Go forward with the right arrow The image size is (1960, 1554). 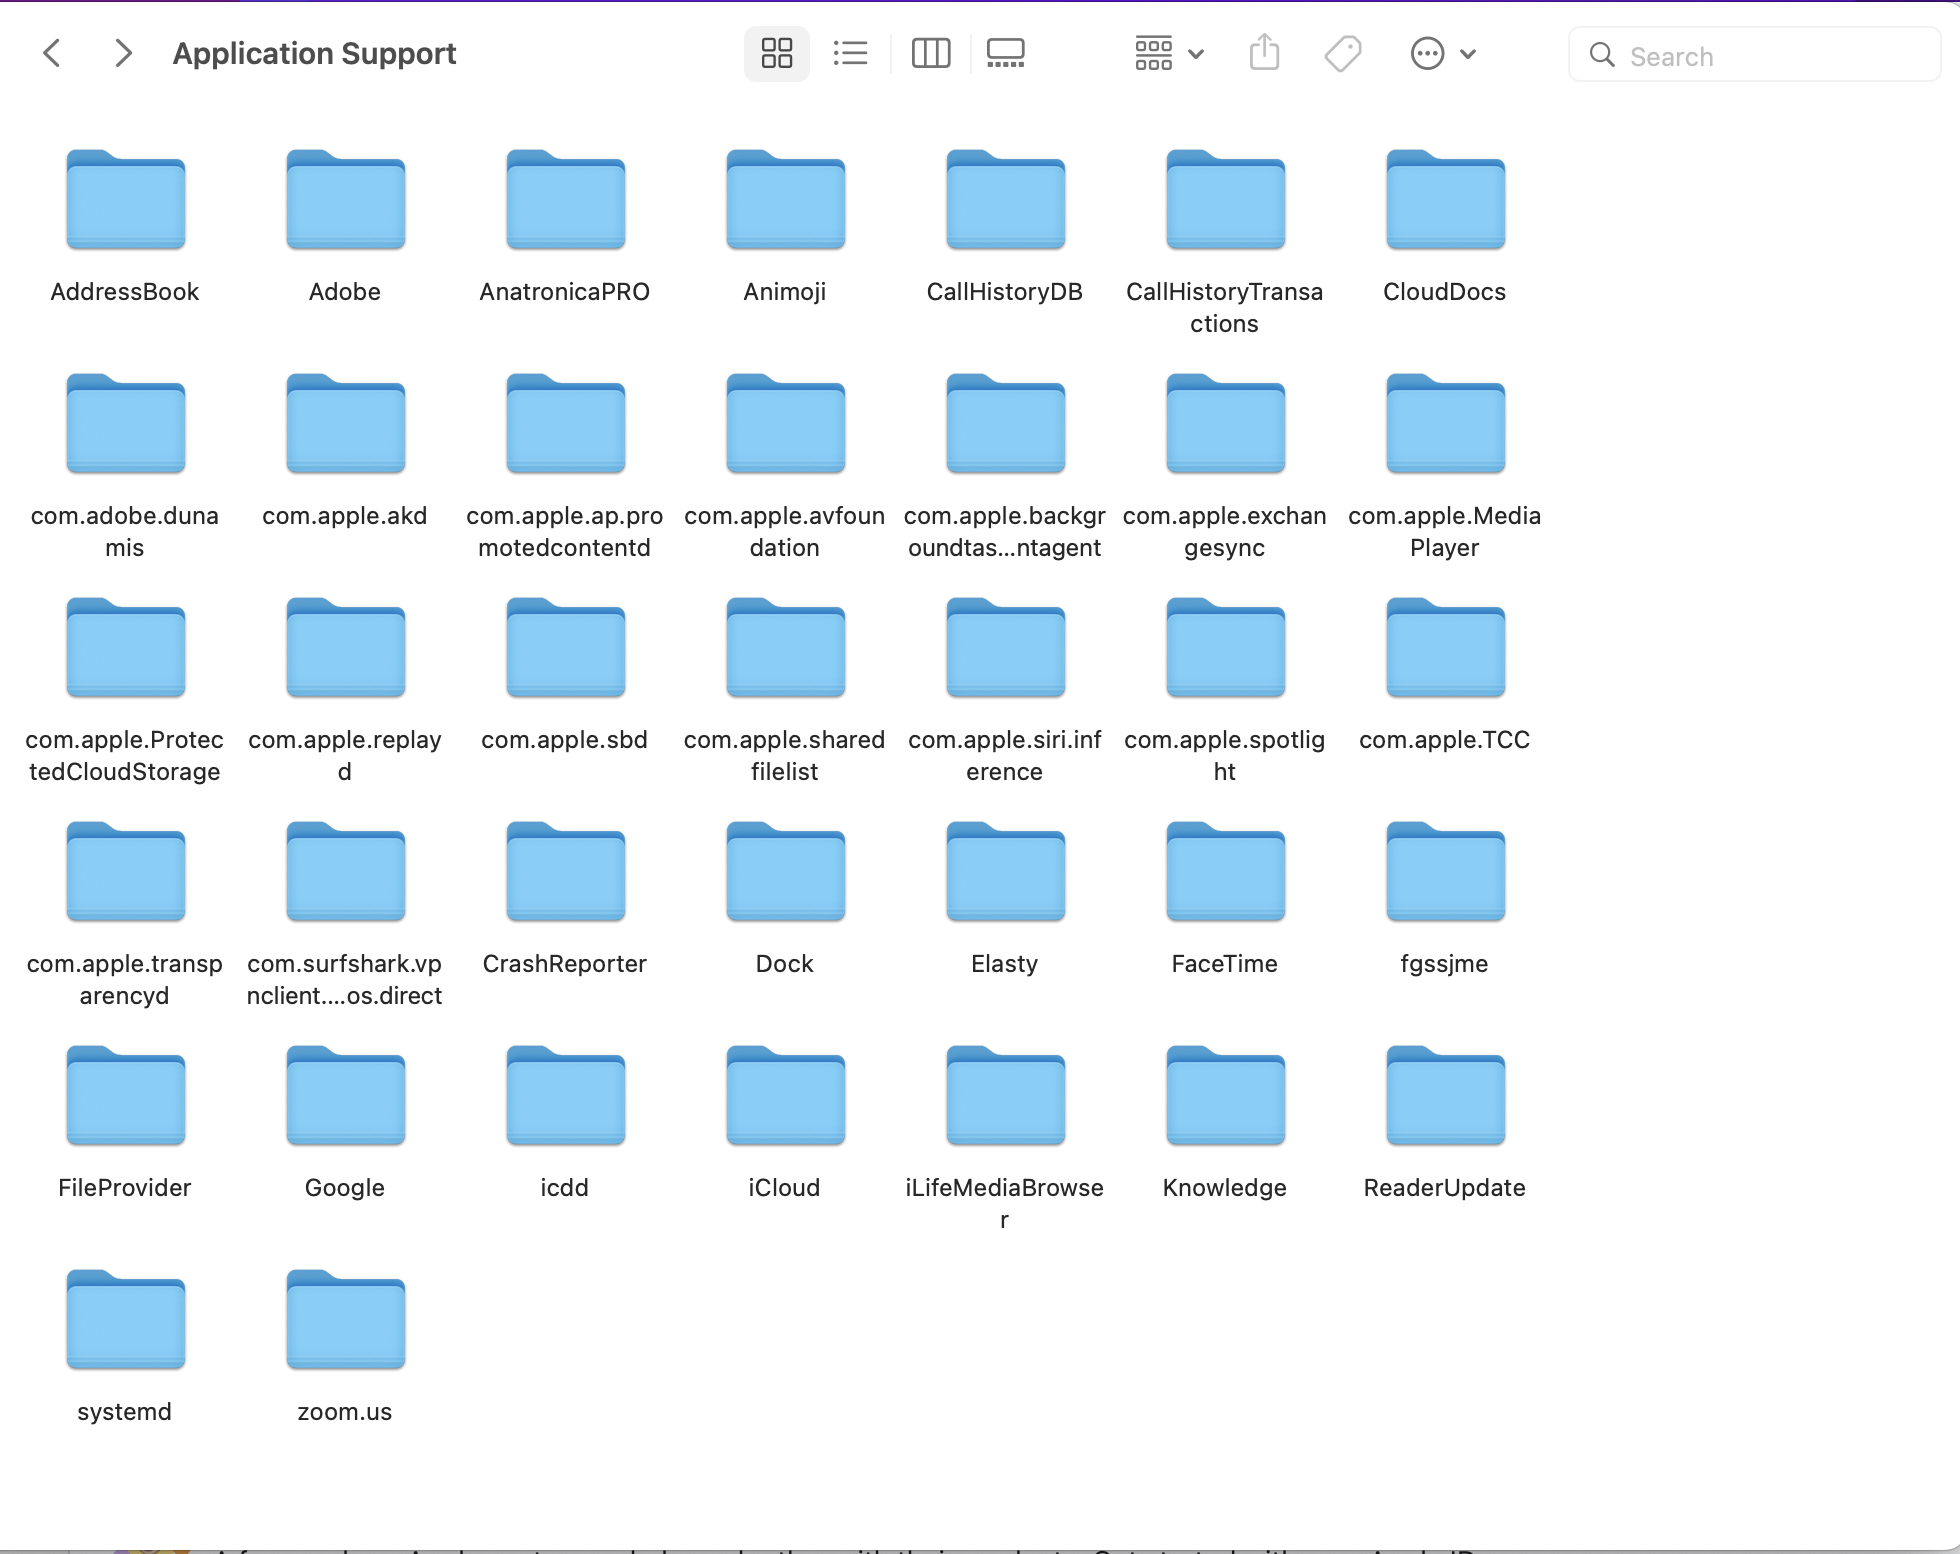click(x=123, y=53)
